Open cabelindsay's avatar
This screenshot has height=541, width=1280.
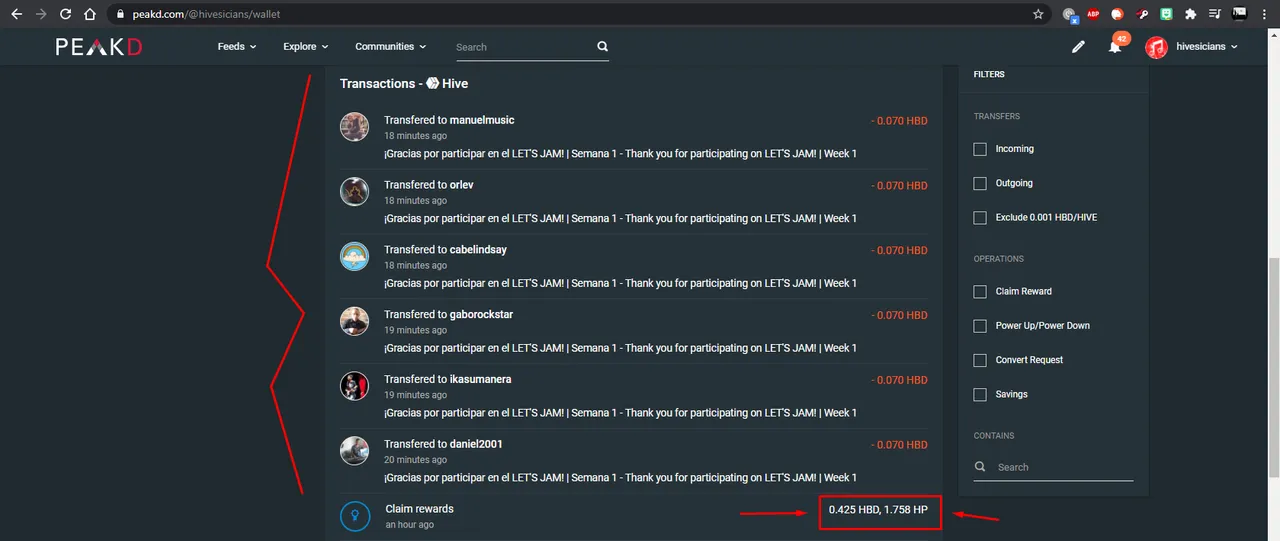[x=354, y=256]
